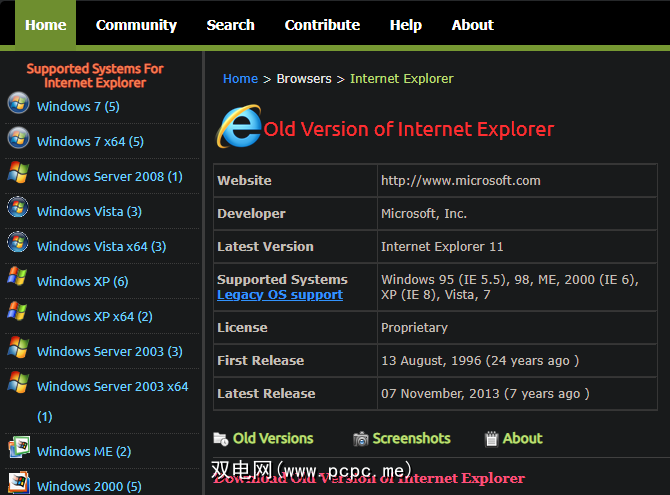Click the Windows 7 logo icon
Viewport: 670px width, 495px height.
pyautogui.click(x=18, y=103)
